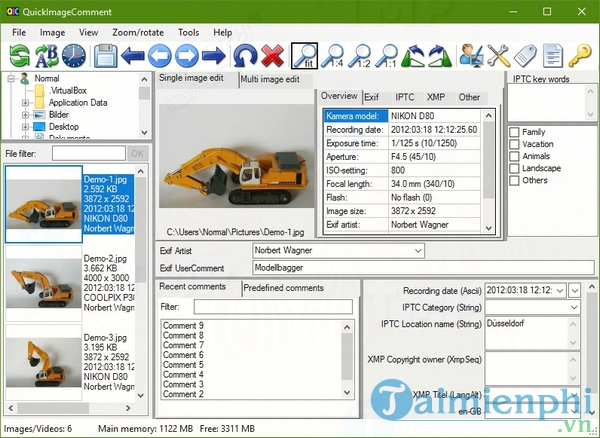
Task: Click the green refresh arrows icon
Action: coord(19,55)
